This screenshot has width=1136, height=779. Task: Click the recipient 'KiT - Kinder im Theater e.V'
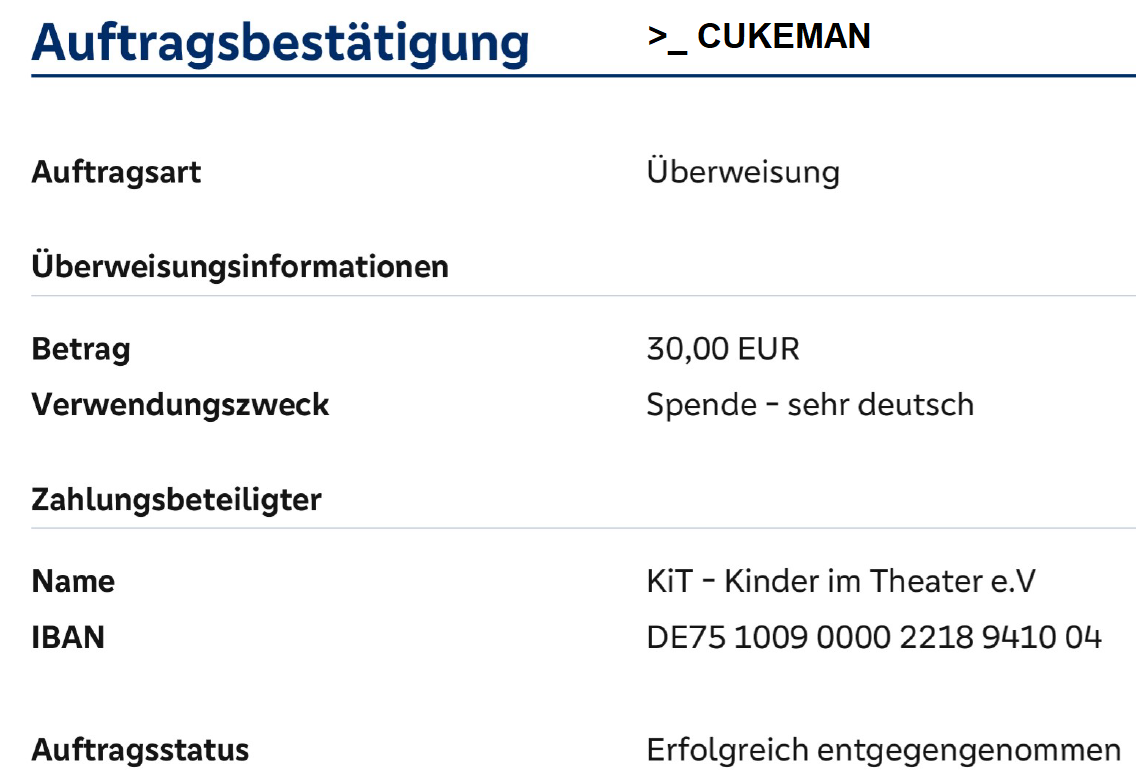pyautogui.click(x=841, y=582)
